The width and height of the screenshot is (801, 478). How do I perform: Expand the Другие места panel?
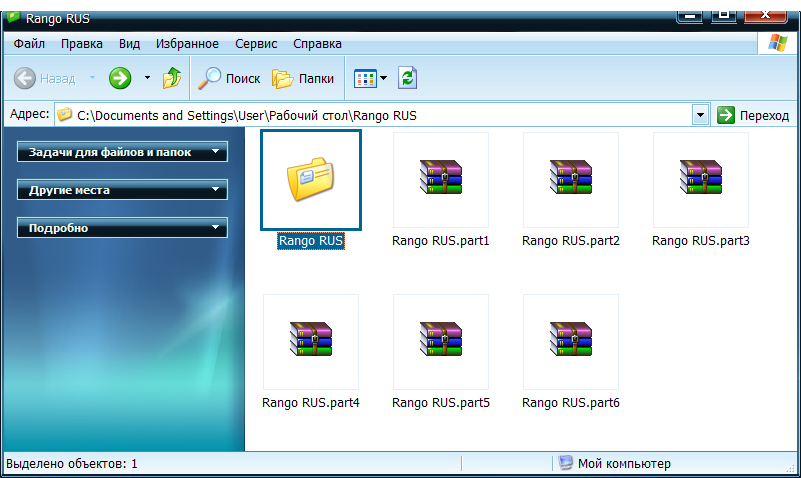(x=122, y=189)
